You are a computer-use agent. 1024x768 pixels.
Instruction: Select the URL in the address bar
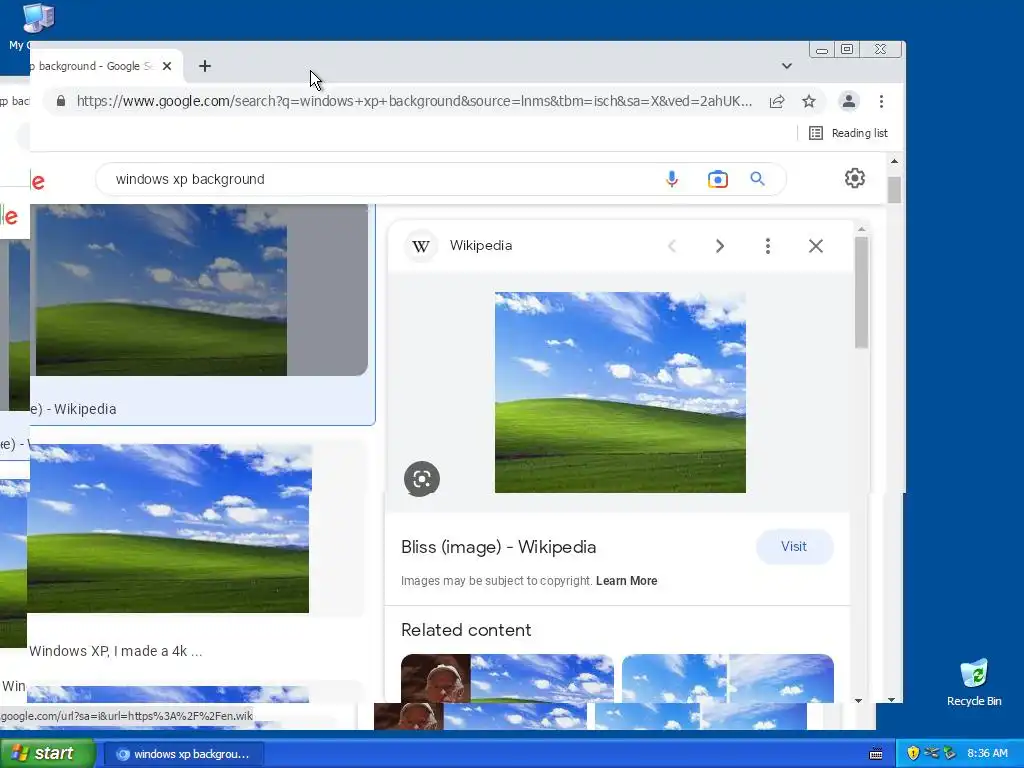[x=414, y=101]
